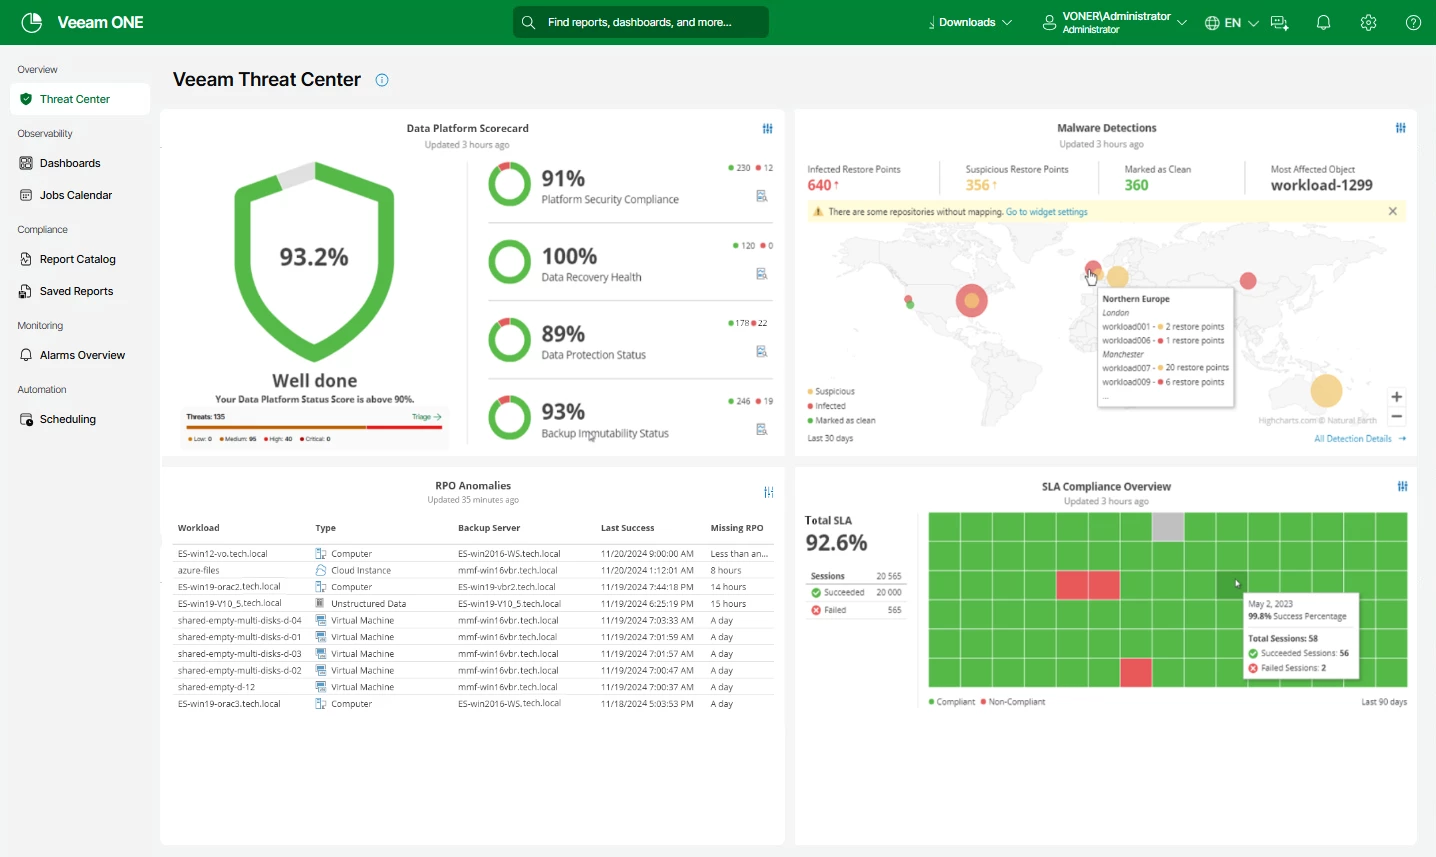
Task: Click the gray cell in SLA heatmap
Action: point(1168,527)
